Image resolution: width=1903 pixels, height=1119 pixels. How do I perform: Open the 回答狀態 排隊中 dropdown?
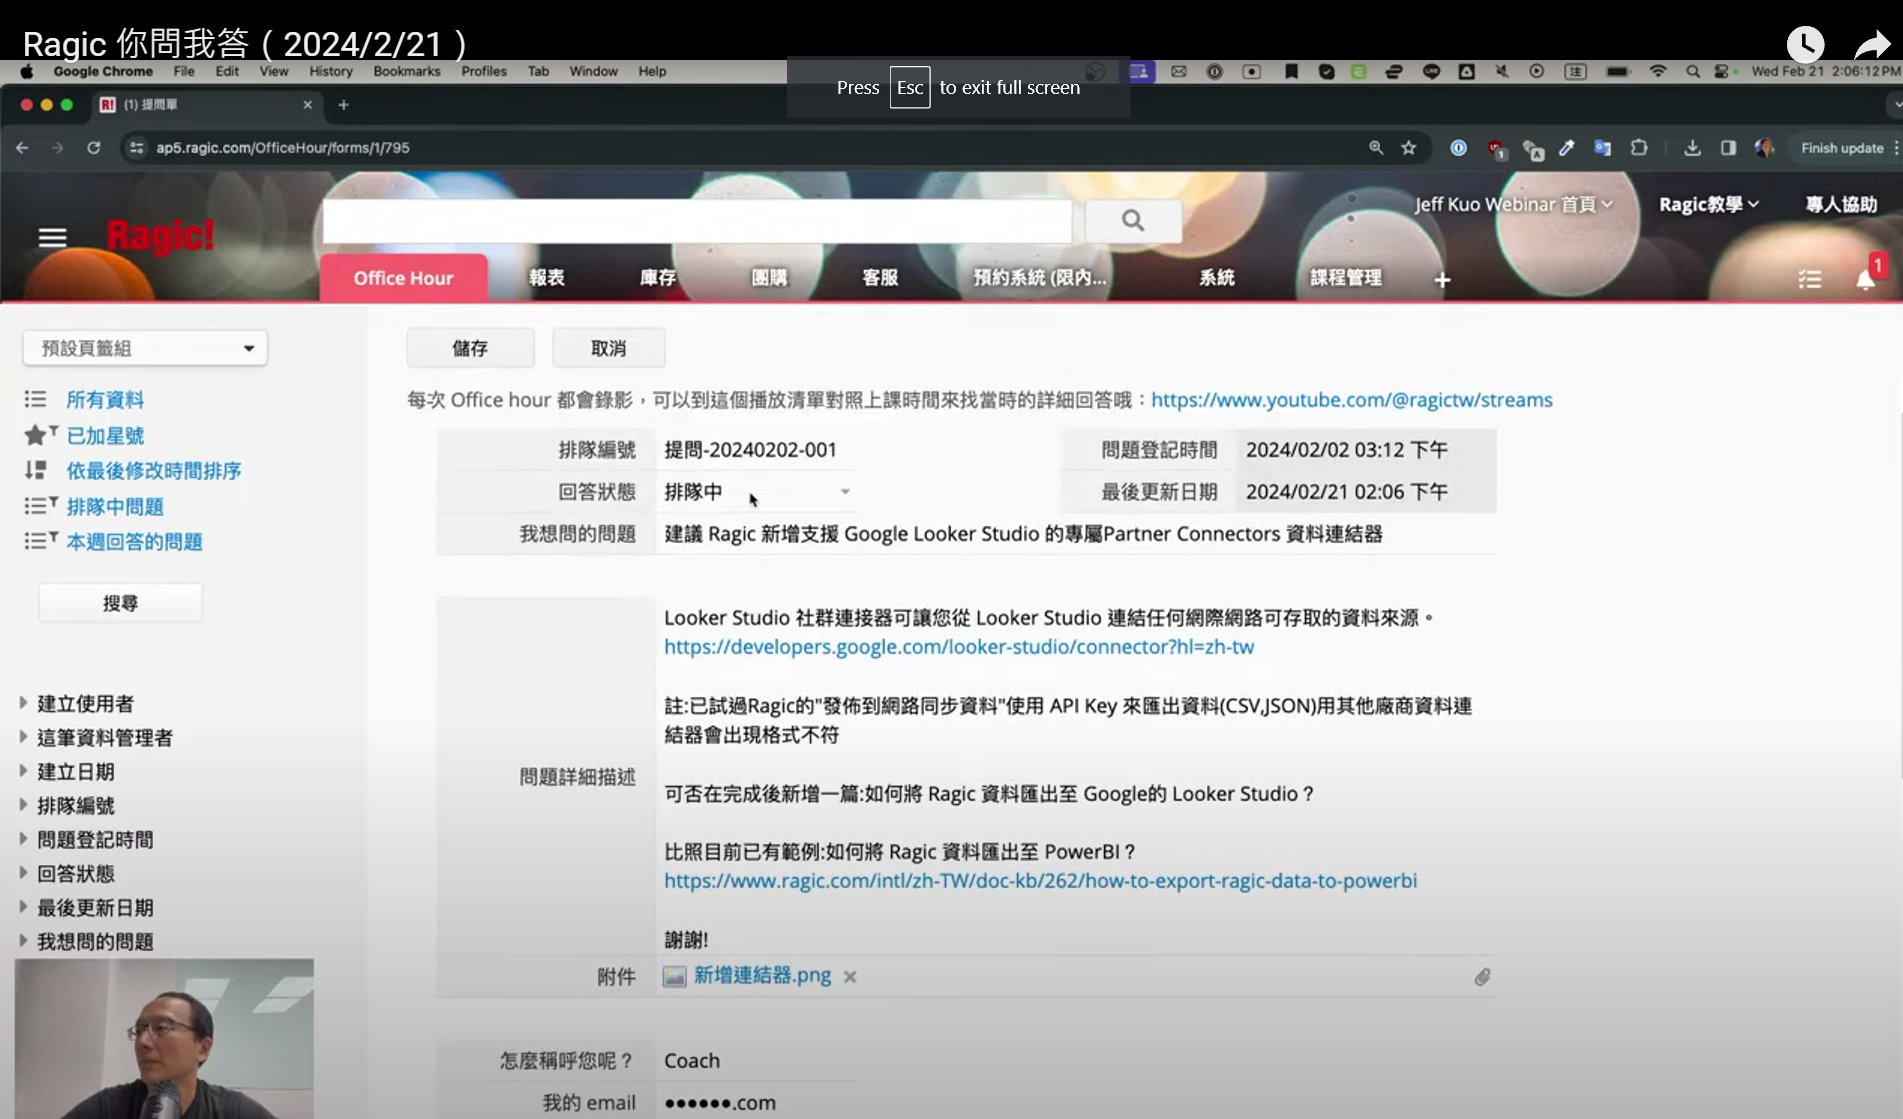757,492
